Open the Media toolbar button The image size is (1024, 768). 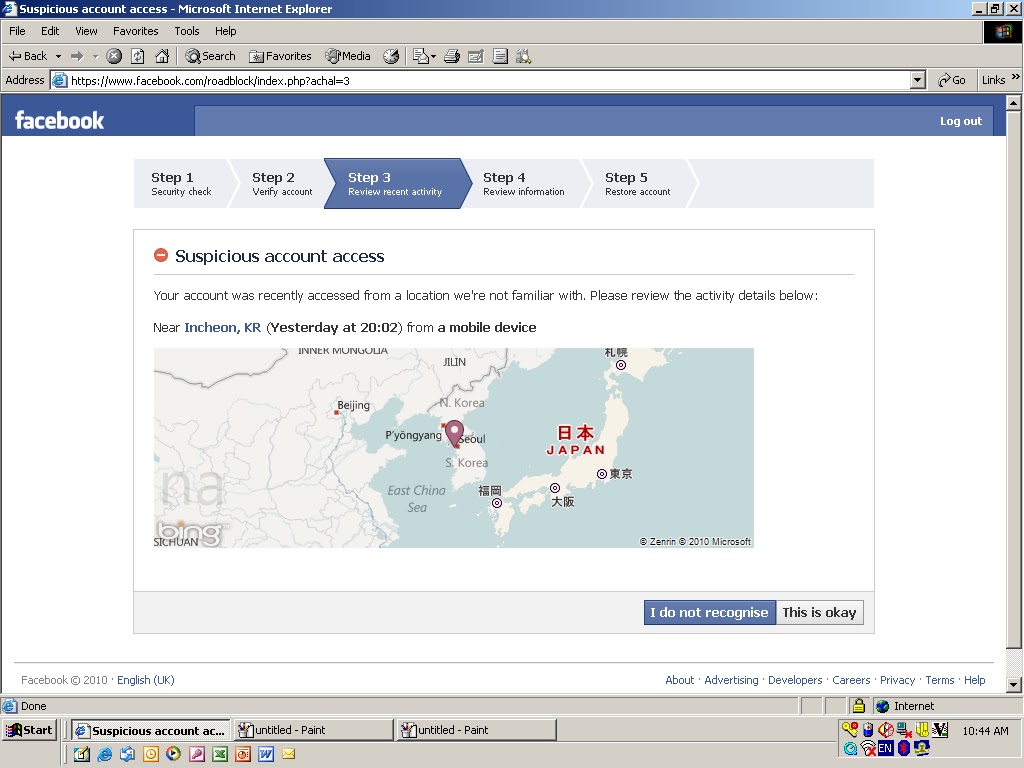[348, 56]
